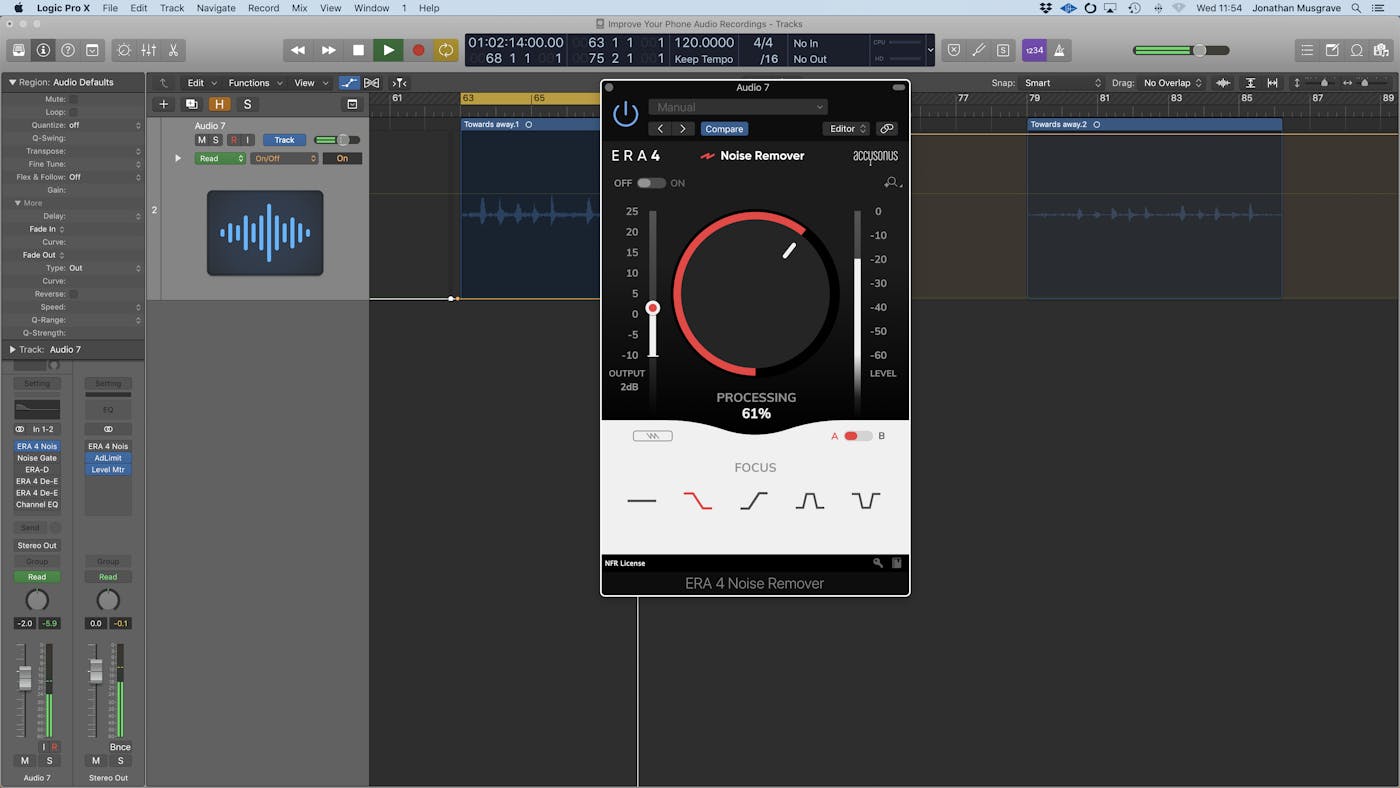Open the tuner fork icon

click(978, 50)
